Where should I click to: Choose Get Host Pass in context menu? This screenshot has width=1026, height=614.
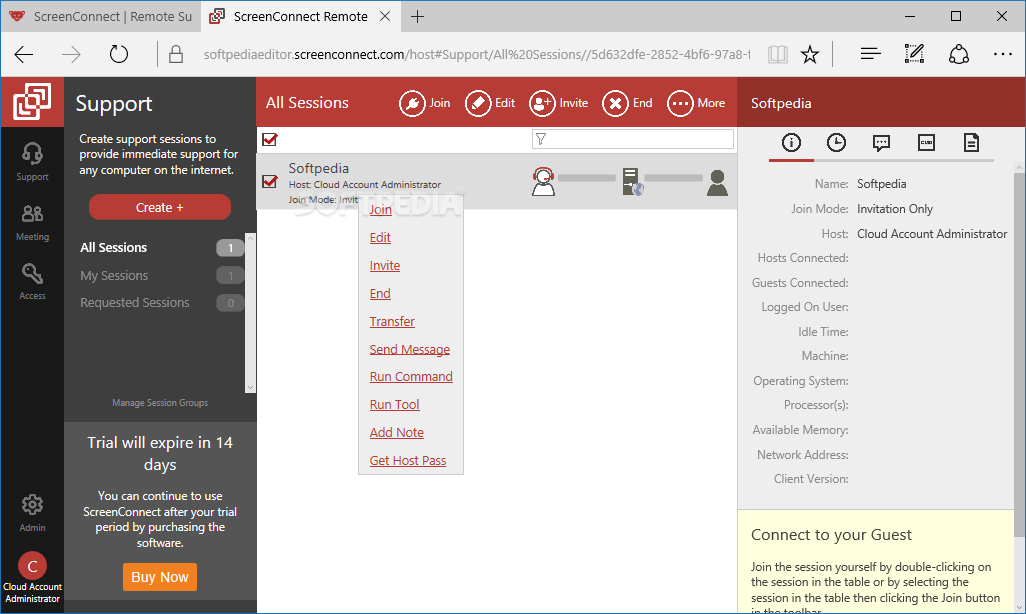coord(408,461)
